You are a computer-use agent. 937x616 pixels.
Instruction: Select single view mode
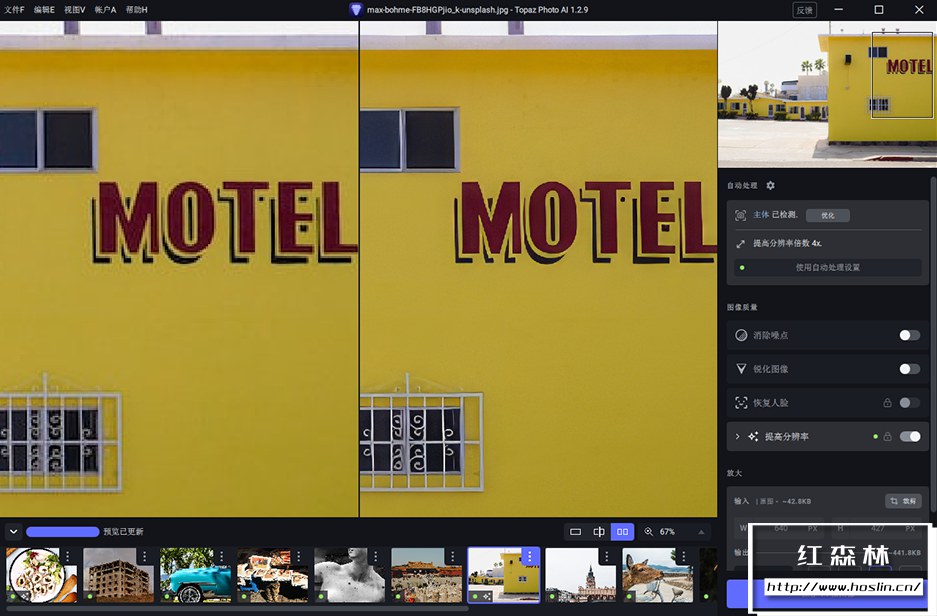pos(575,531)
